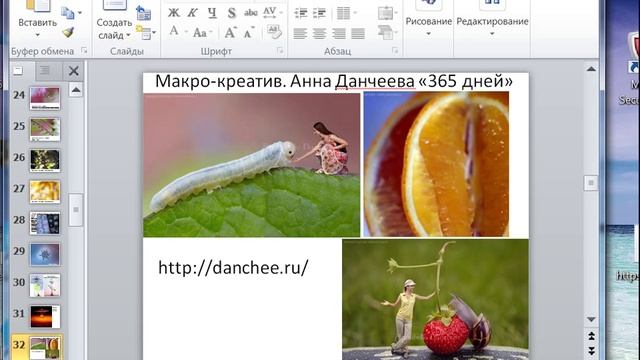Viewport: 640px width, 360px height.
Task: Open the Буфер обмена dialog launcher
Action: 84,51
